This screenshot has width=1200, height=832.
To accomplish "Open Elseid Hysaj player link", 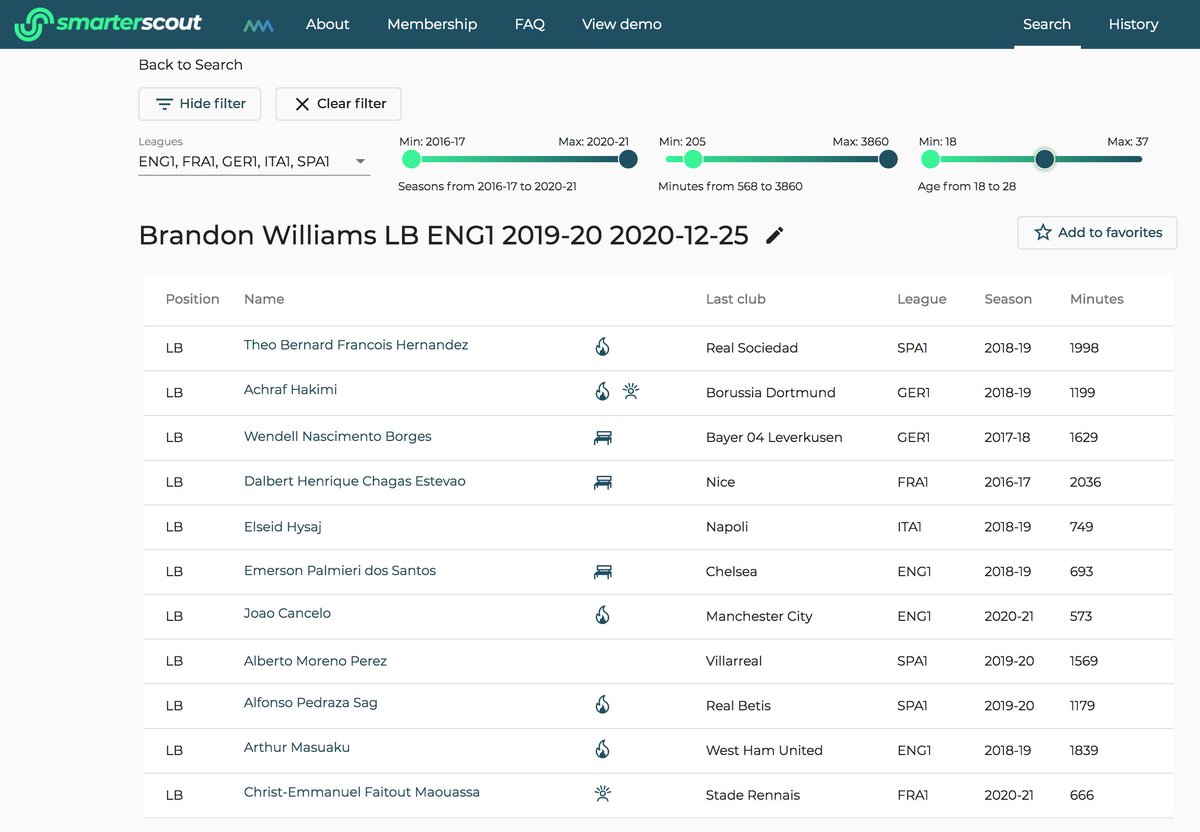I will click(x=283, y=526).
